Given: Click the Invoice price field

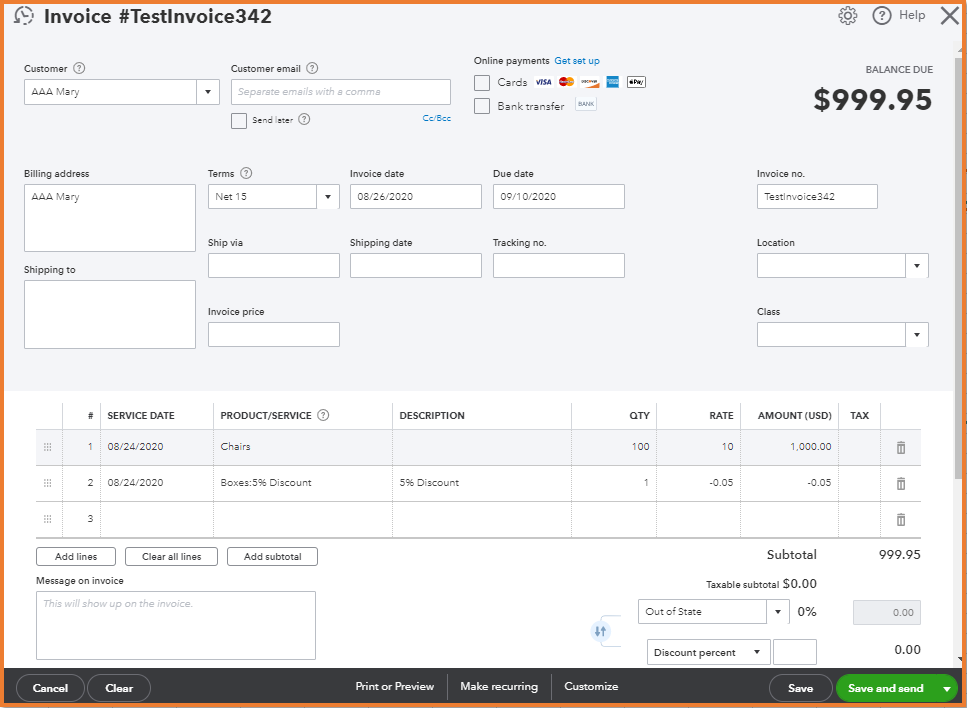Looking at the screenshot, I should pos(274,335).
